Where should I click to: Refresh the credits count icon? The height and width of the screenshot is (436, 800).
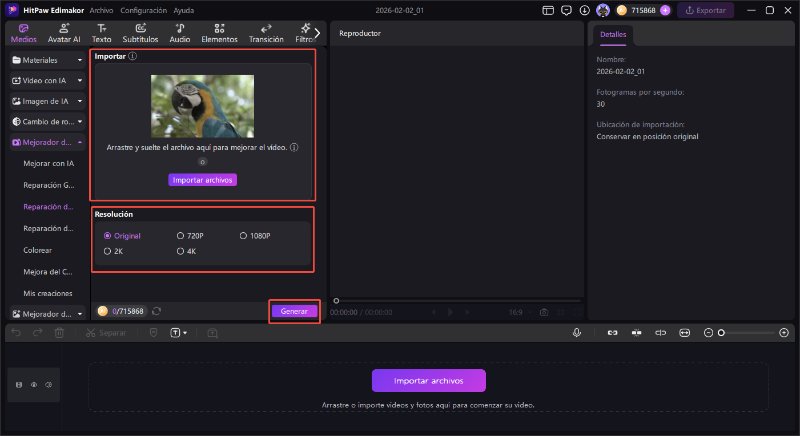point(157,311)
